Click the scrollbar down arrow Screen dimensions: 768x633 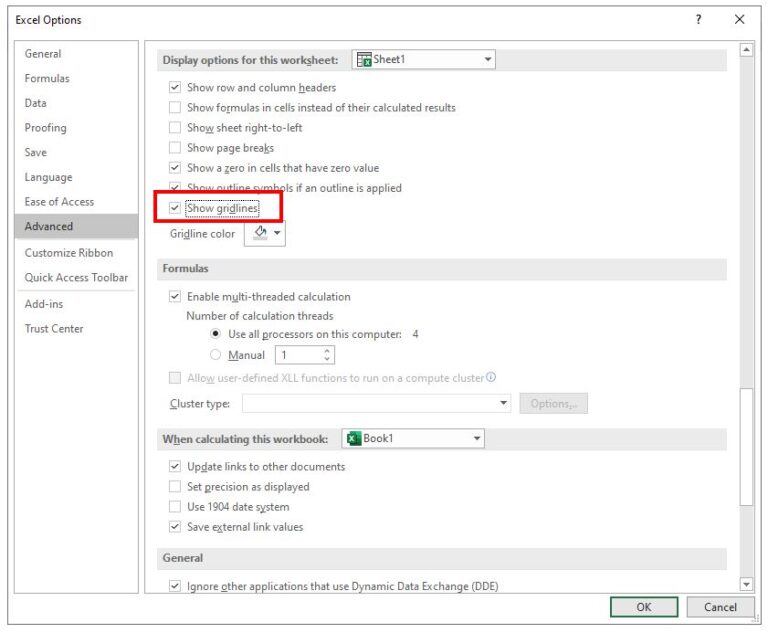[x=746, y=584]
